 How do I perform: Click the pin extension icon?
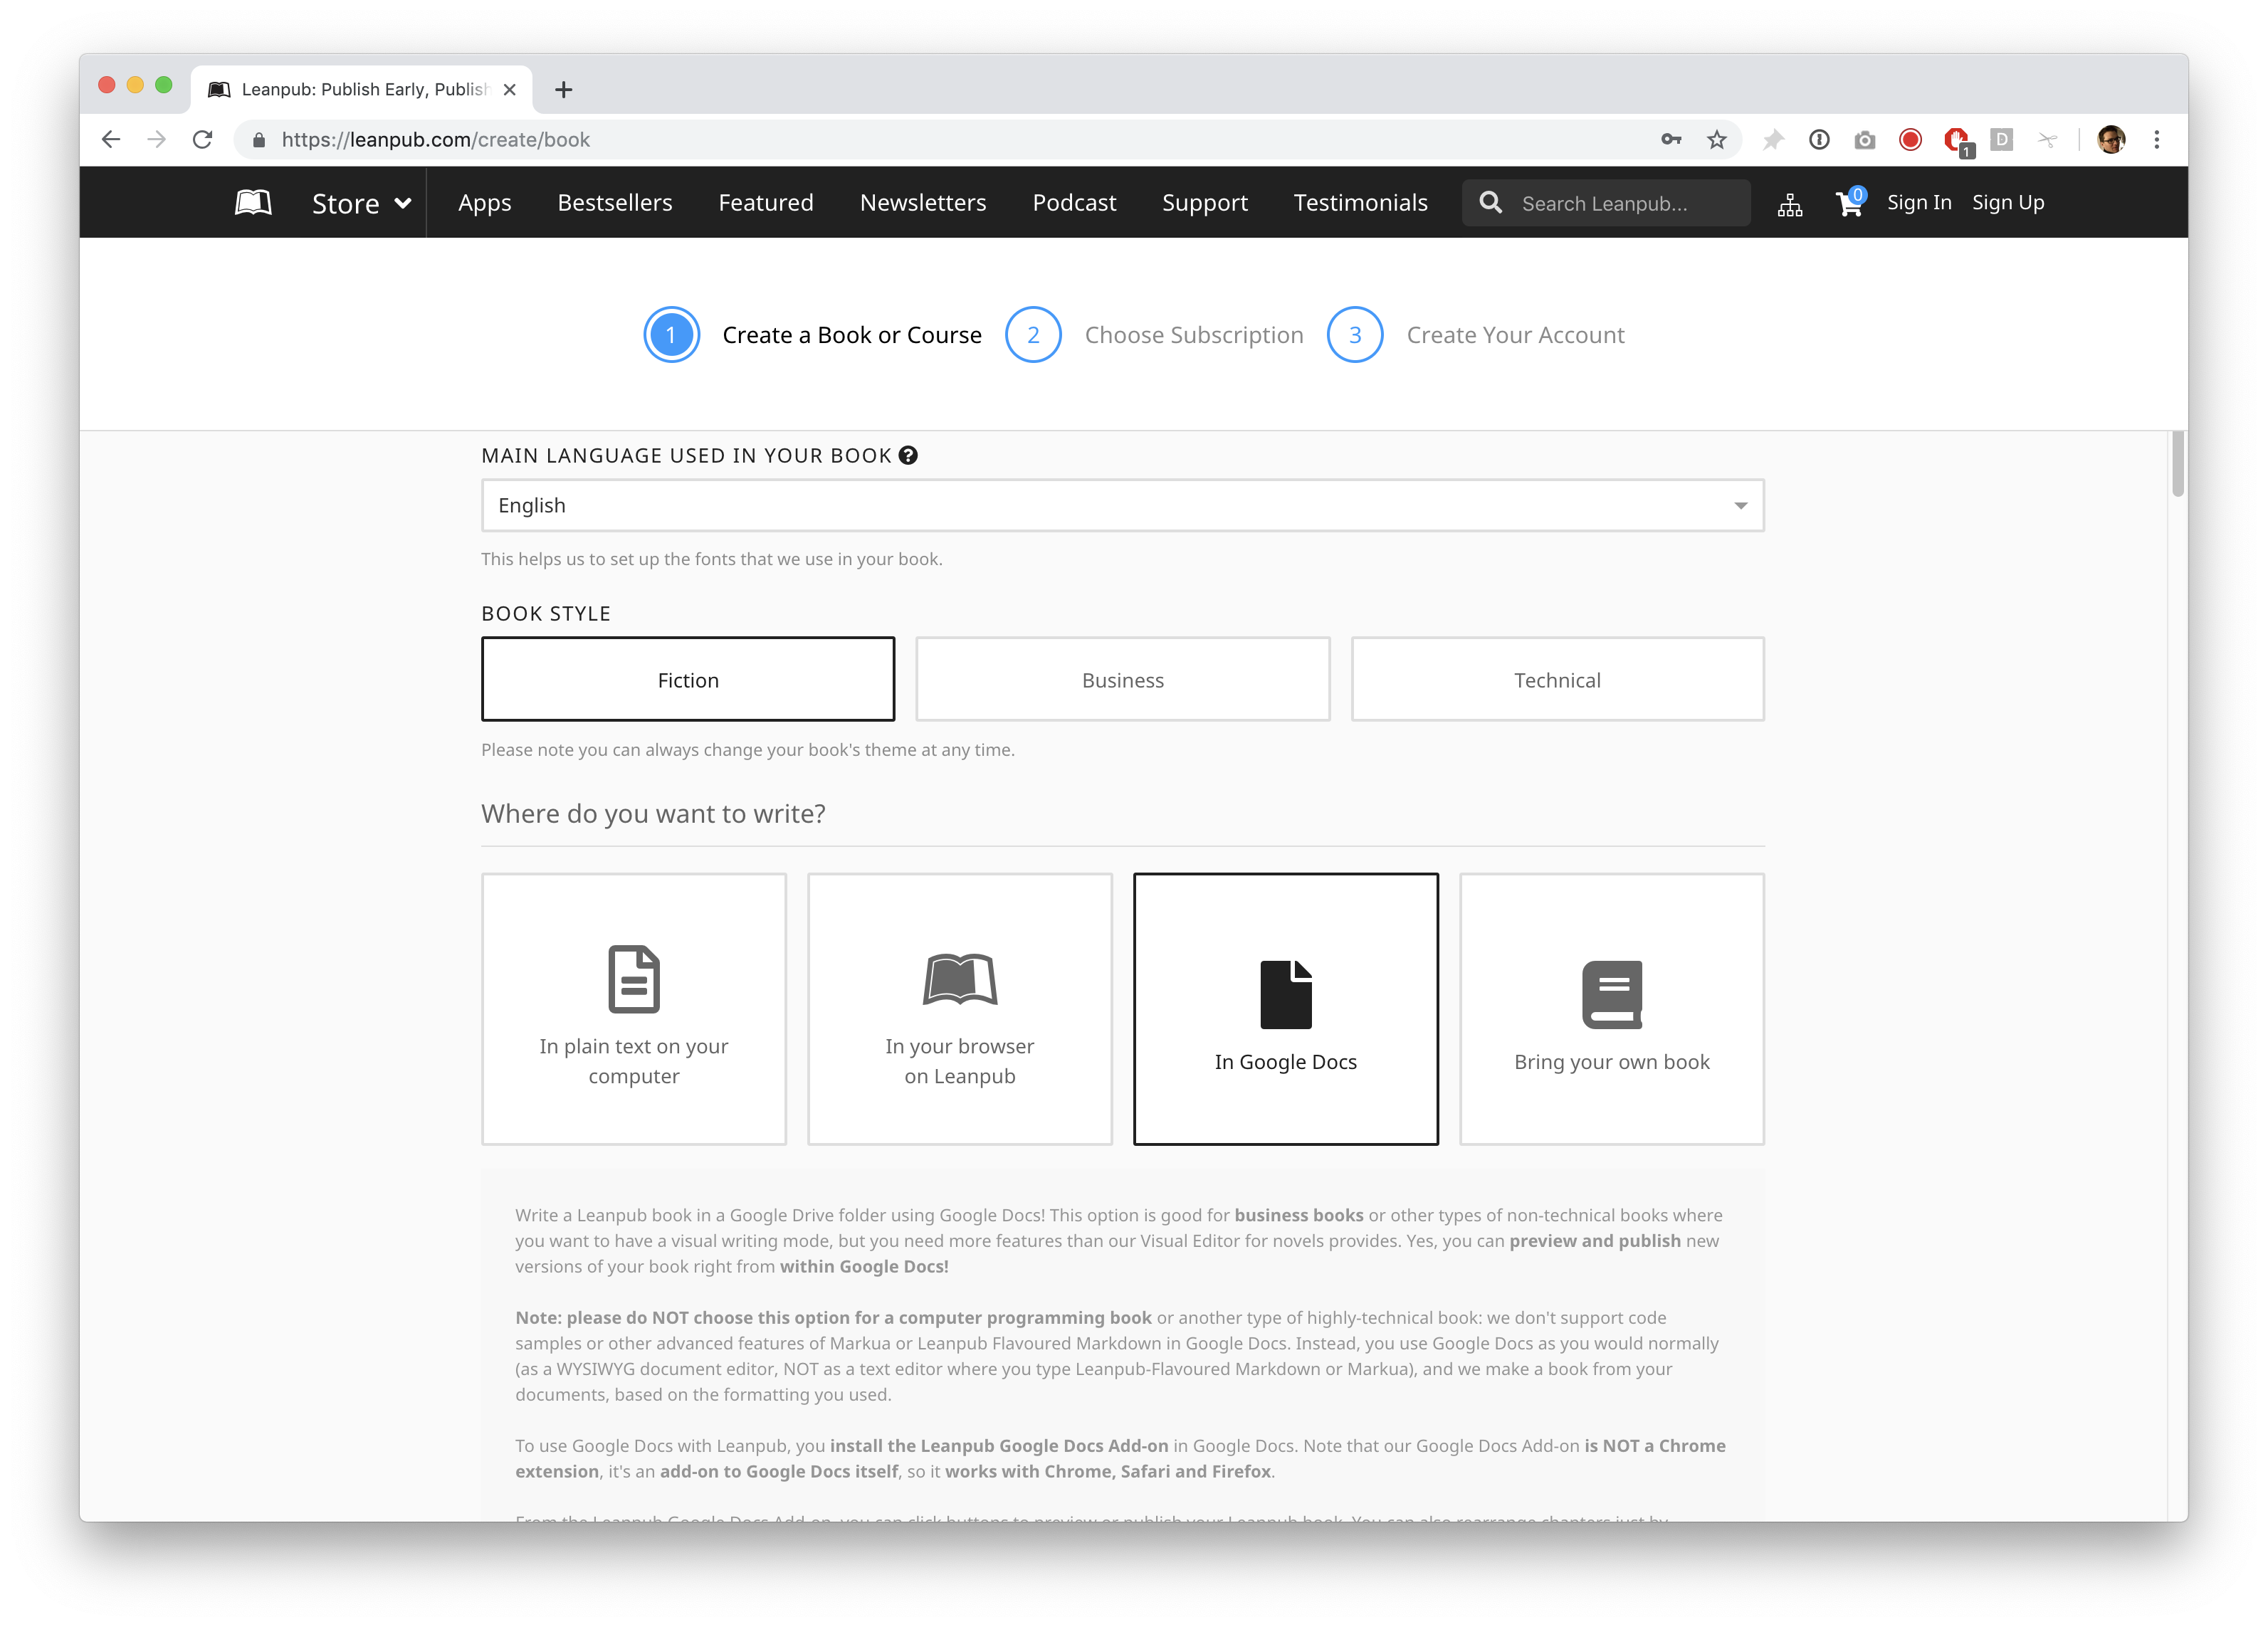[1773, 140]
